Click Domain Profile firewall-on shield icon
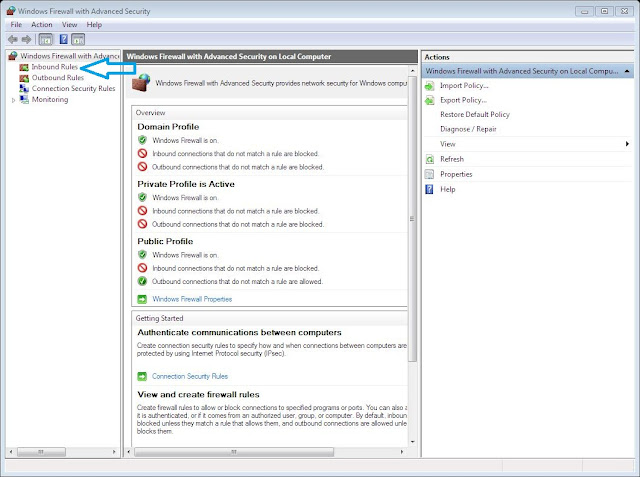The height and width of the screenshot is (477, 640). pyautogui.click(x=142, y=140)
